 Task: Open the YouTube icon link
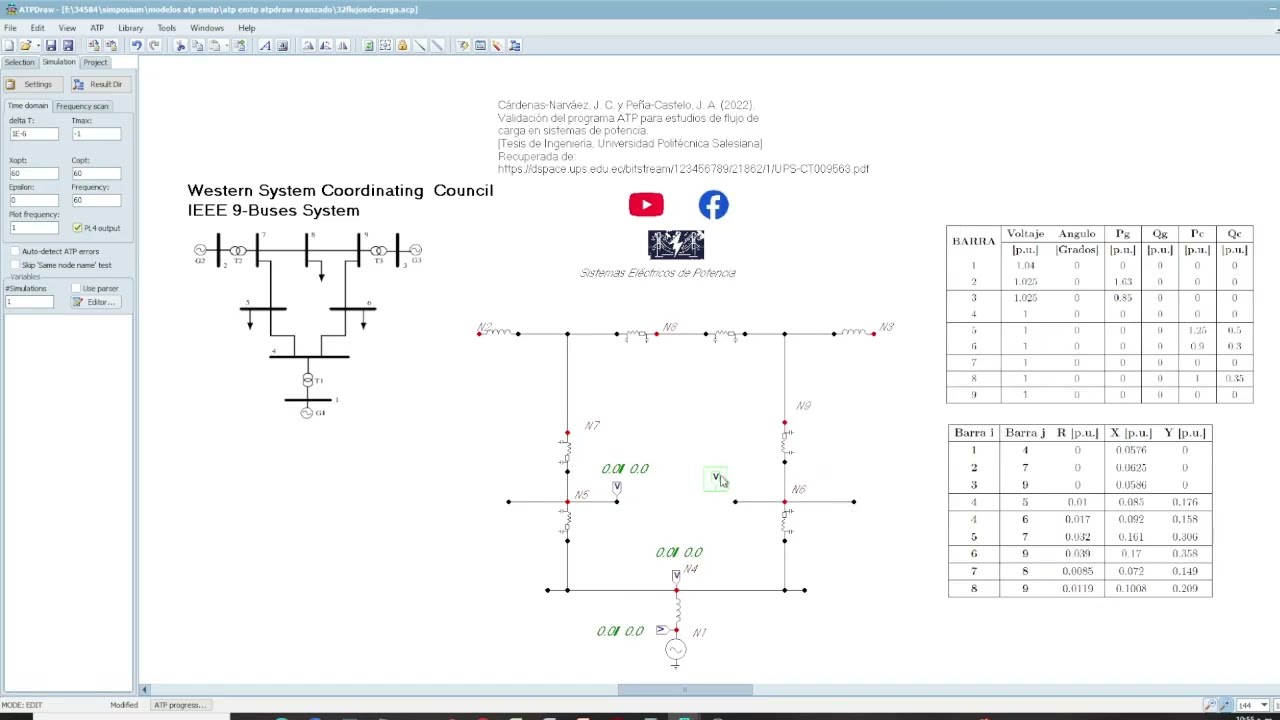point(646,205)
